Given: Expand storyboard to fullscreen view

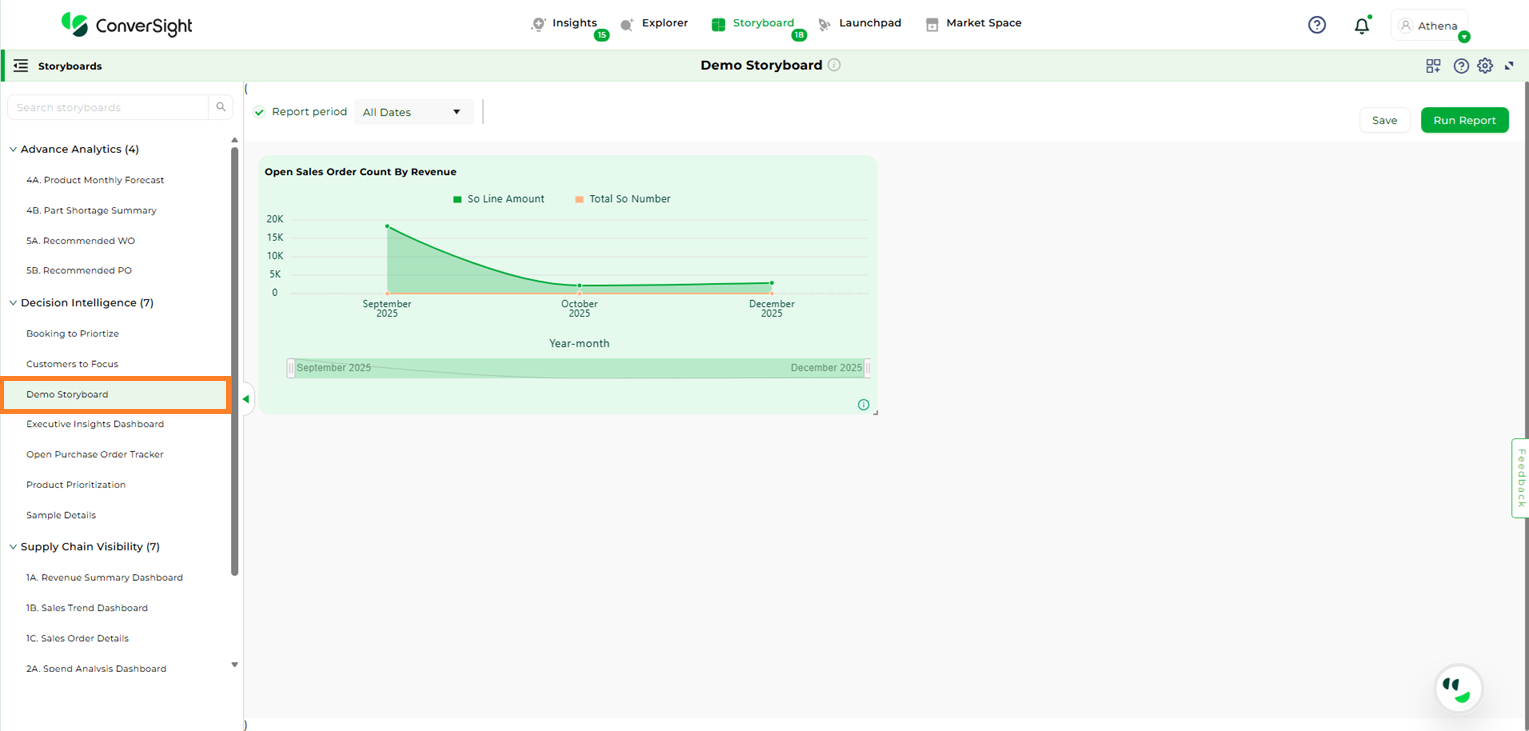Looking at the screenshot, I should point(1510,66).
